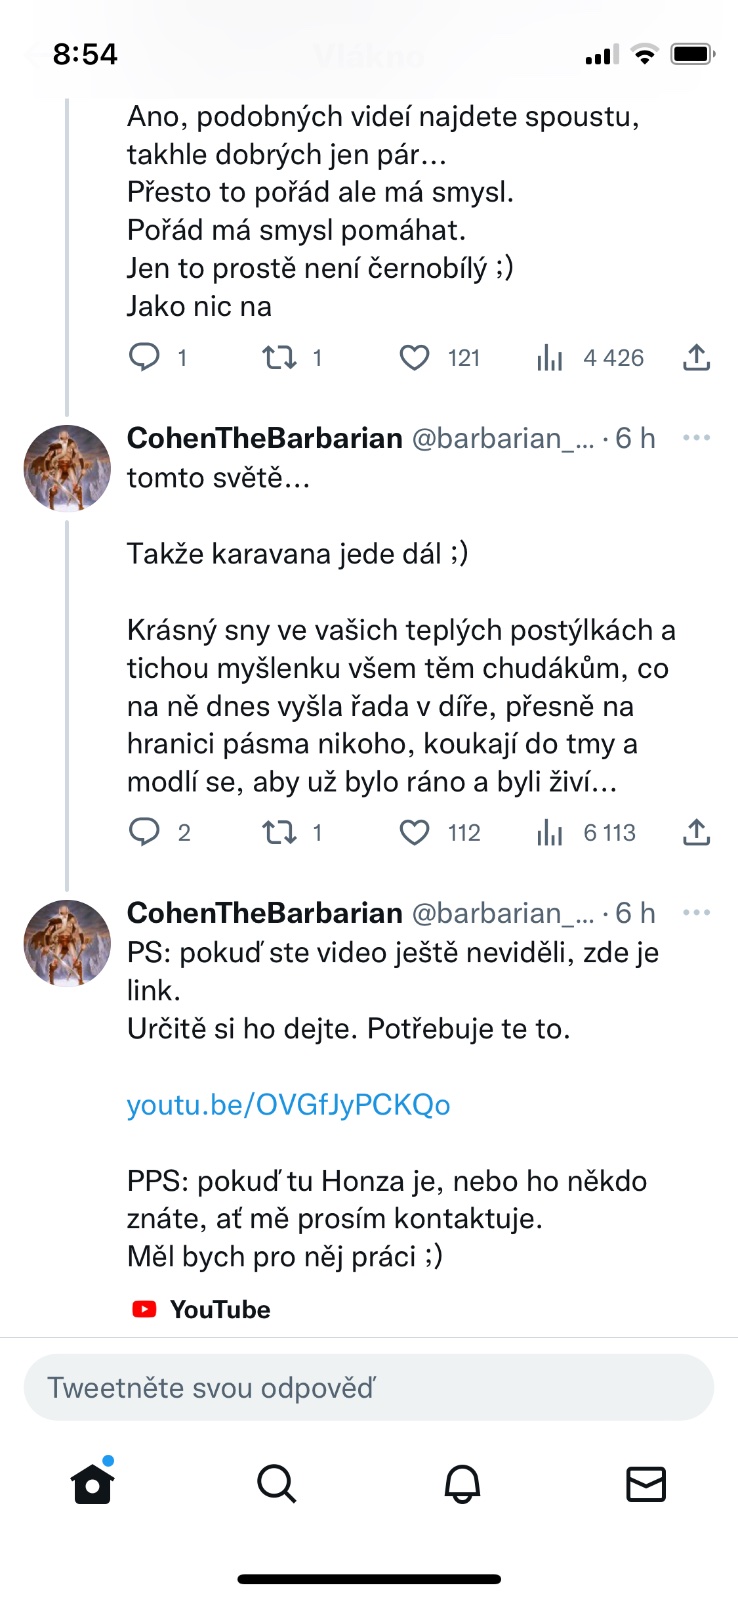Tap the 'Tweetněte svou odpověď' reply field
This screenshot has height=1600, width=738.
click(x=369, y=1388)
